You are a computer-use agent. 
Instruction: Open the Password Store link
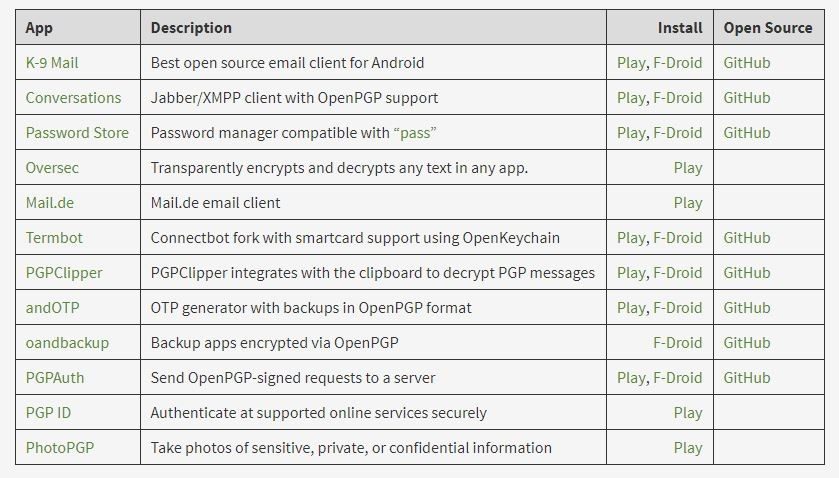pos(77,133)
